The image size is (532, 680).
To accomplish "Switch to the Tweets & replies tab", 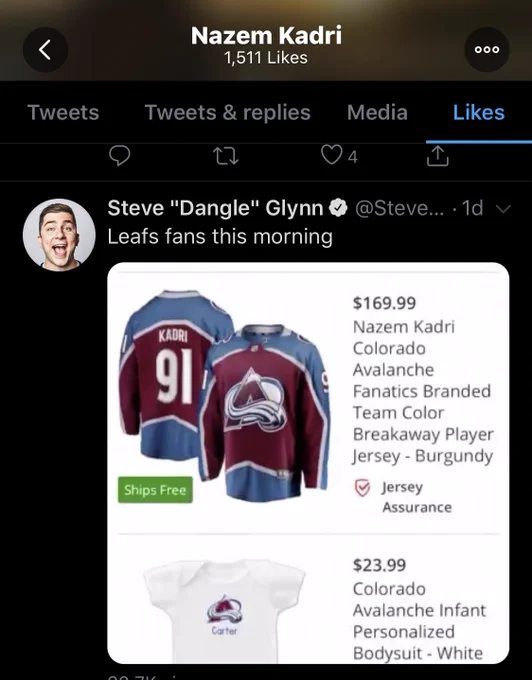I will click(x=228, y=112).
